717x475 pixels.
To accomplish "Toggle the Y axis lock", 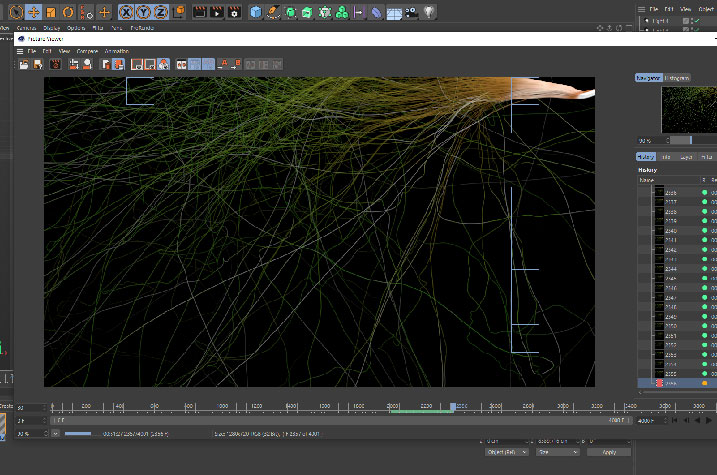I will 145,13.
